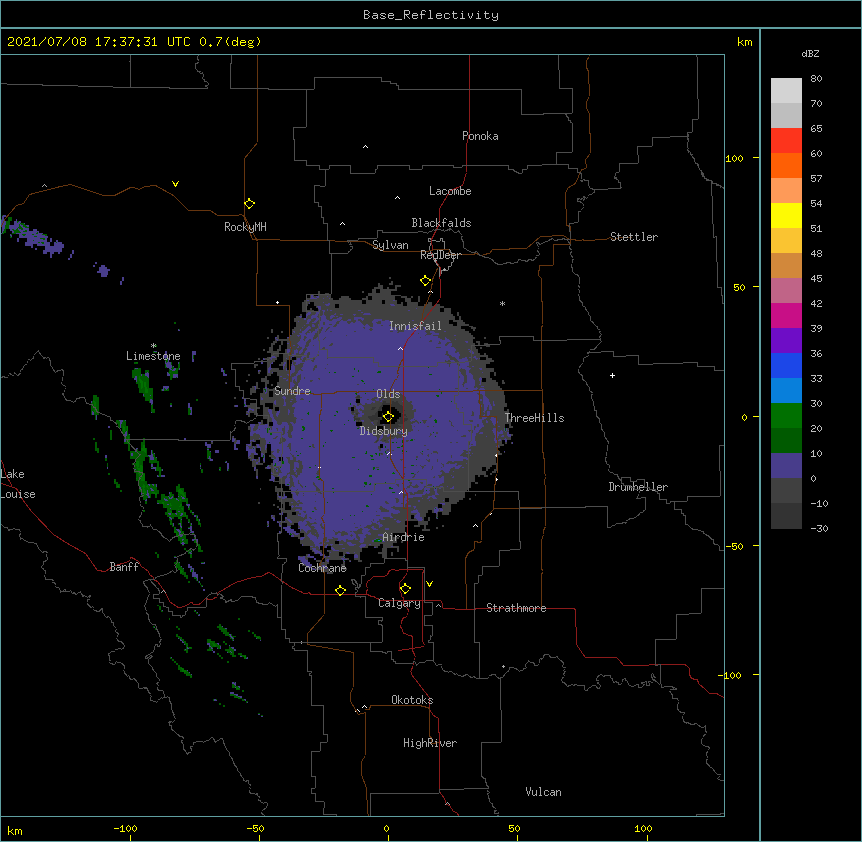Pick the magenta 39-42 dBZ legend swatch
The width and height of the screenshot is (862, 842).
tap(786, 315)
